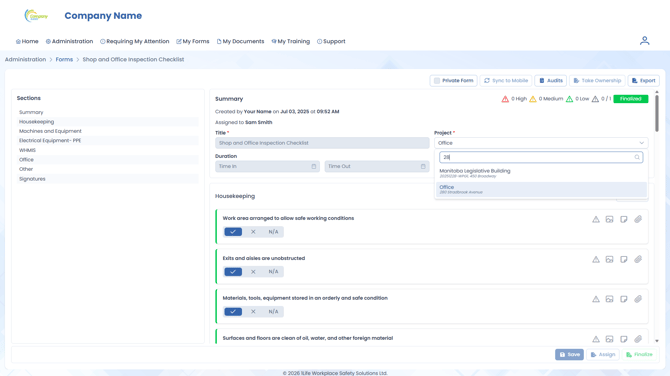Click search magnifier in project filter box
Viewport: 670px width, 376px height.
point(637,157)
